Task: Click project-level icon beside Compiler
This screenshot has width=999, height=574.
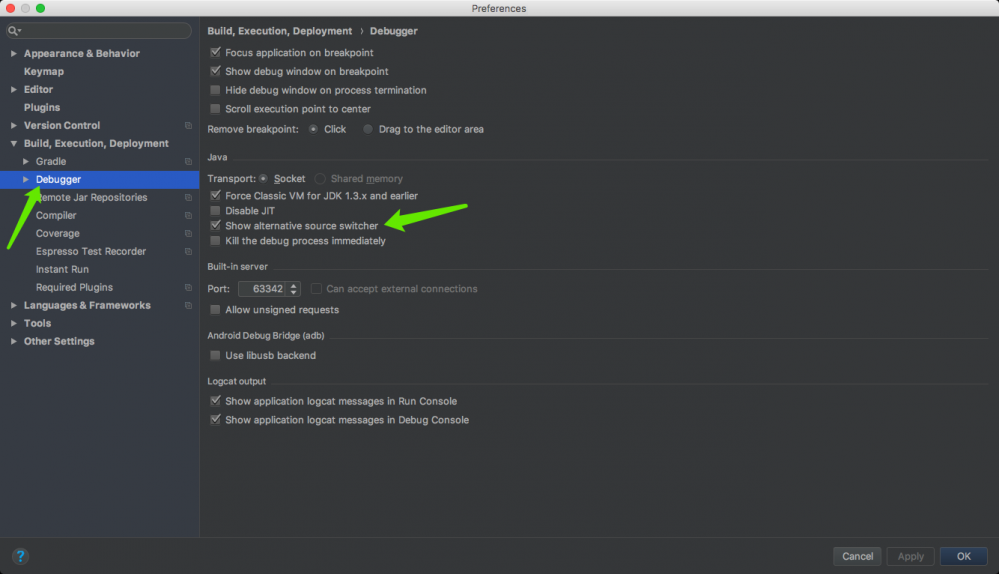Action: point(188,215)
